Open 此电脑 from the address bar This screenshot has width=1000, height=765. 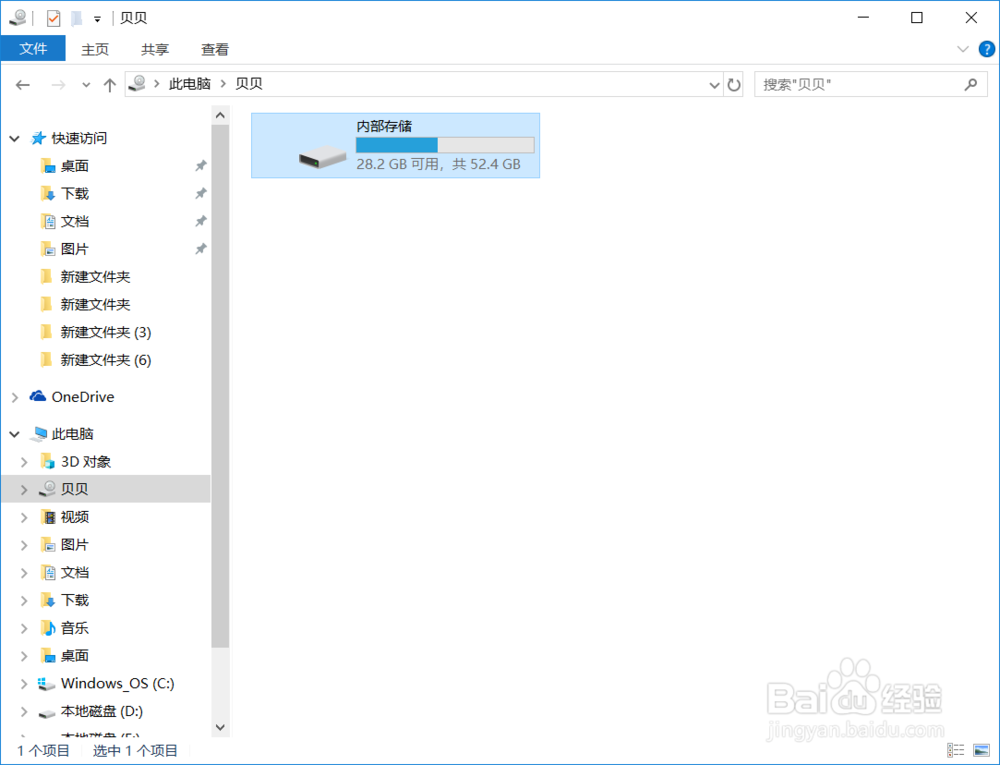coord(190,84)
